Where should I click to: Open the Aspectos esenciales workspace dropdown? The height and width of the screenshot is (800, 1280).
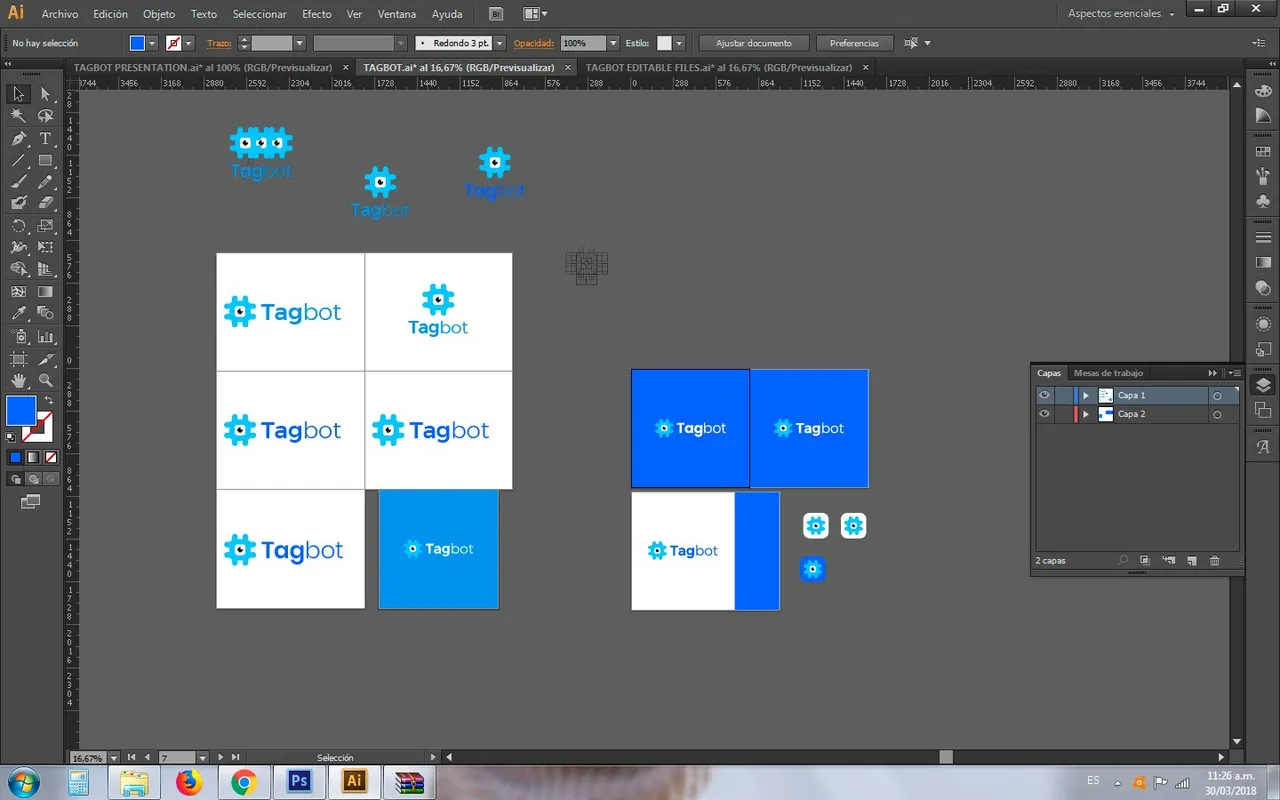point(1122,14)
